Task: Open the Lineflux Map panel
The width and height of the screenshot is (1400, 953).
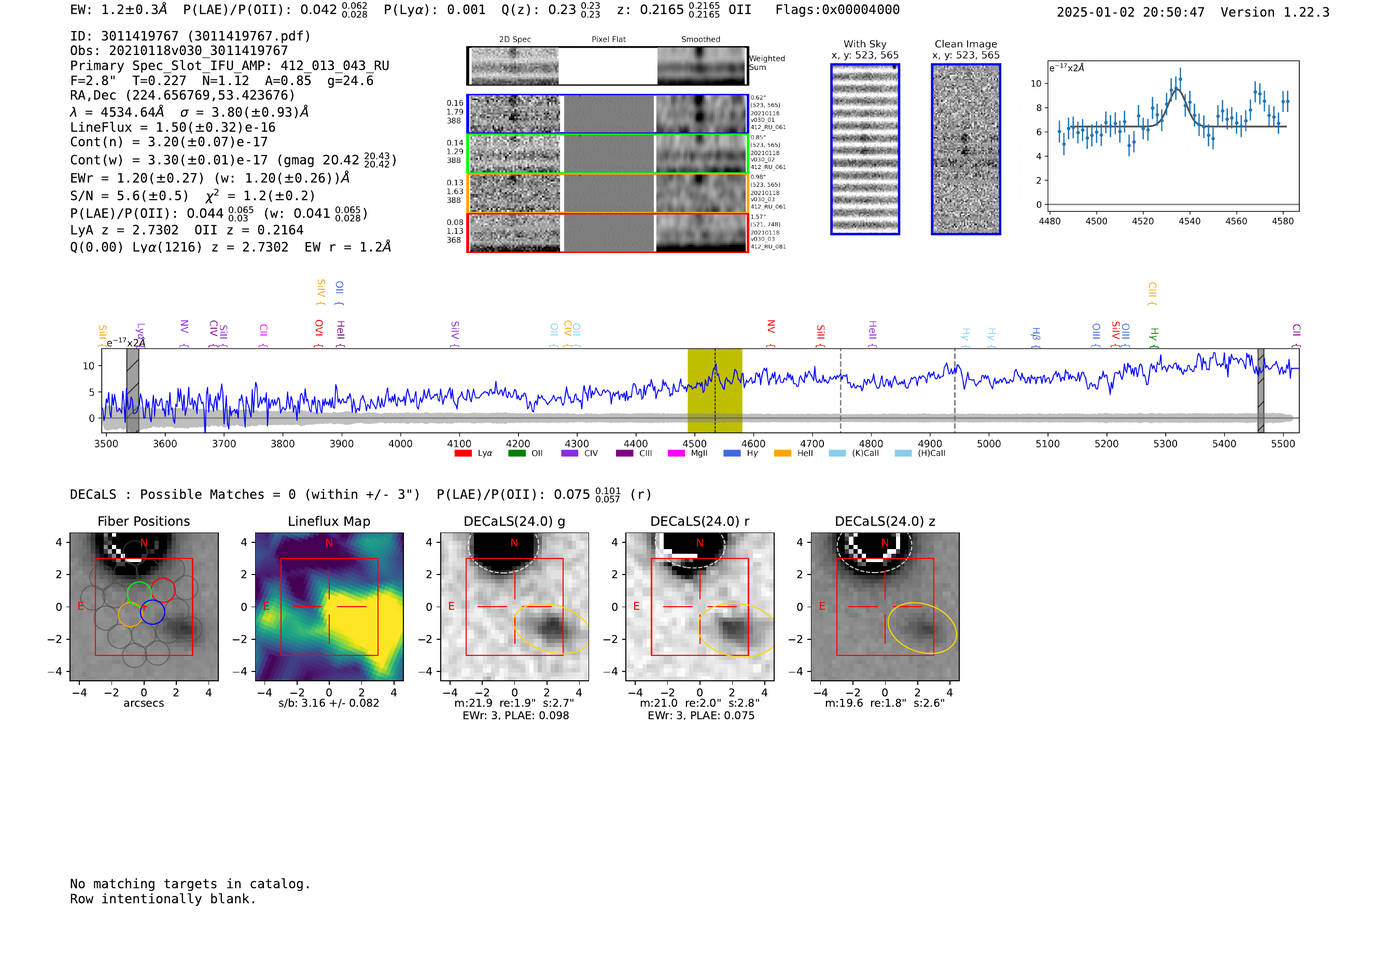Action: 329,607
